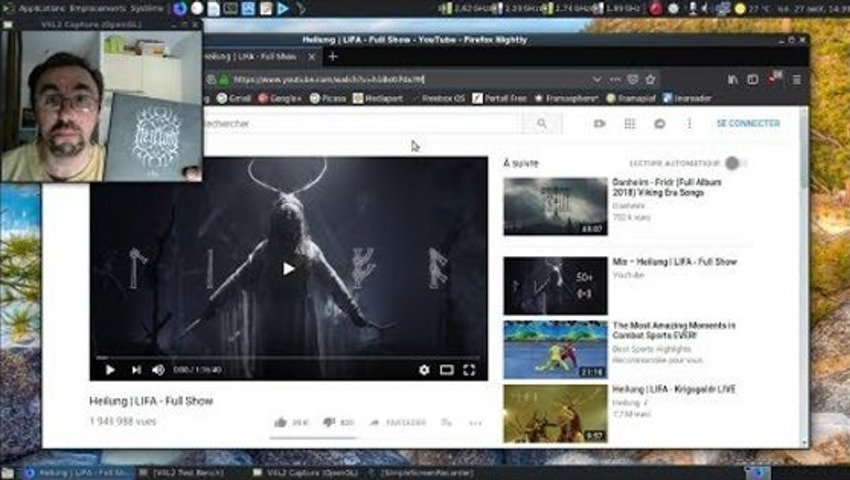The image size is (850, 480).
Task: Click the YouTube page vertical scrollbar
Action: (802, 276)
